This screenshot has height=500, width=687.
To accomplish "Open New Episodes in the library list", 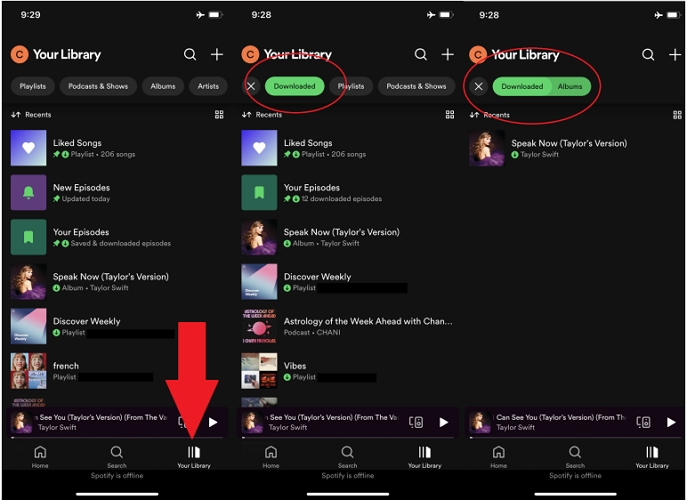I will (117, 193).
